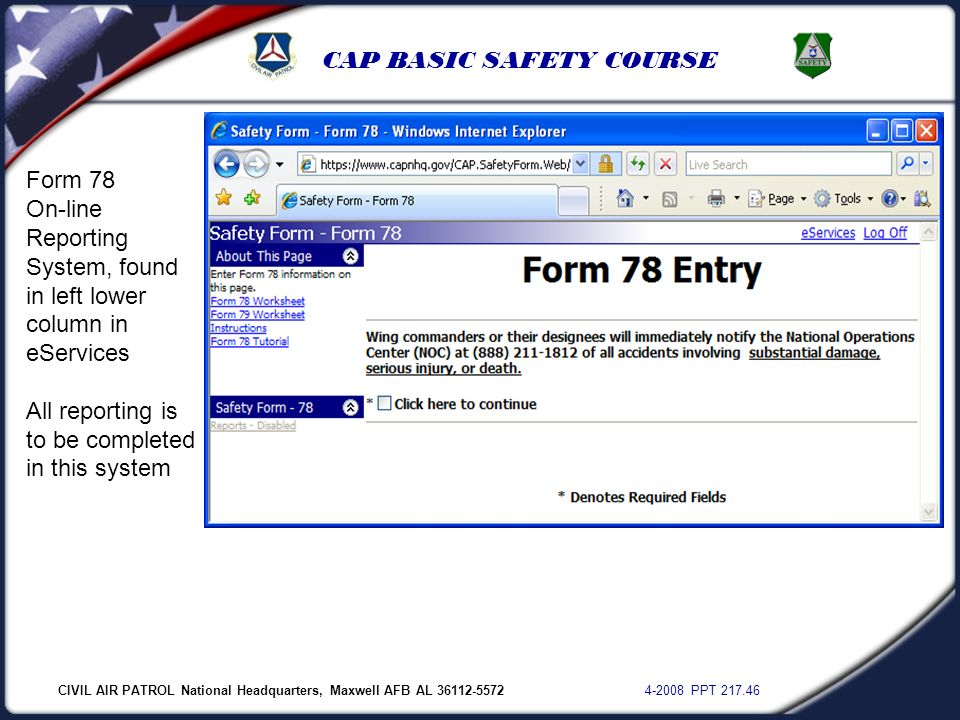Click the Internet Explorer icon in title bar
This screenshot has width=960, height=720.
(x=219, y=130)
